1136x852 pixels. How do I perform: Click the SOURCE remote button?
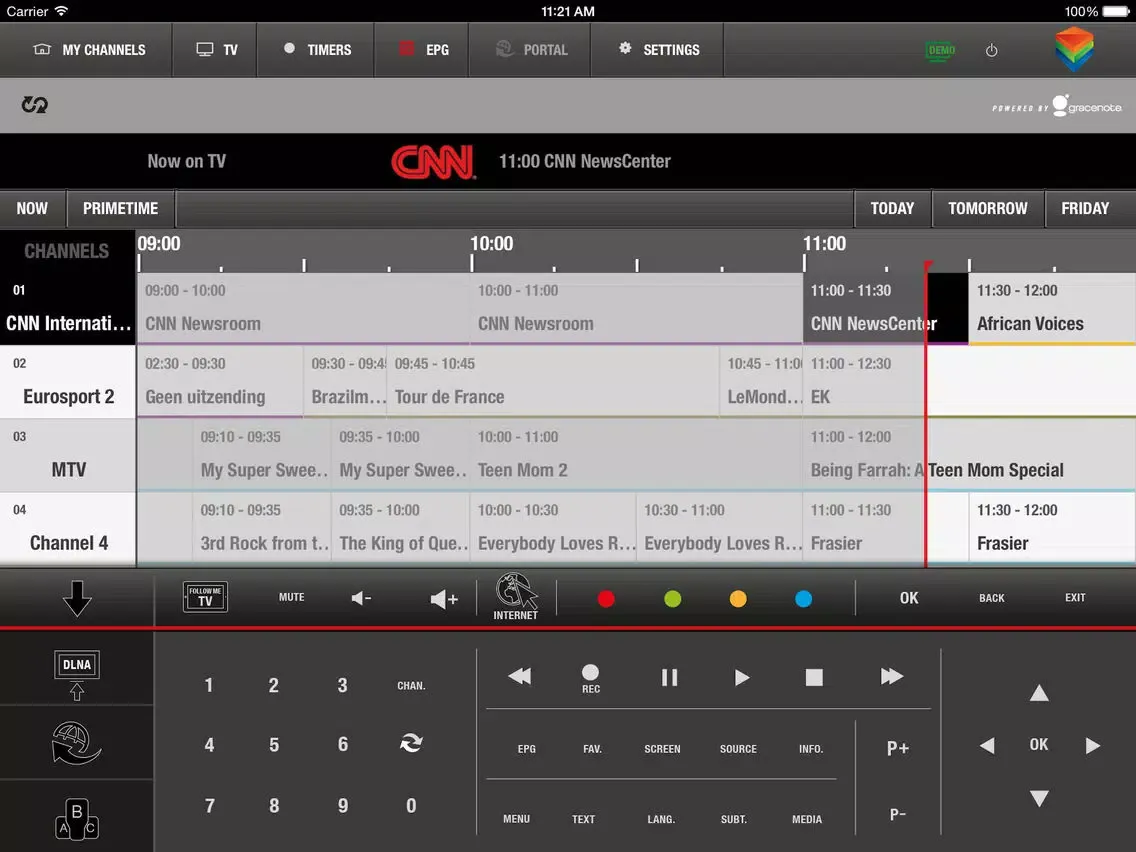[738, 749]
